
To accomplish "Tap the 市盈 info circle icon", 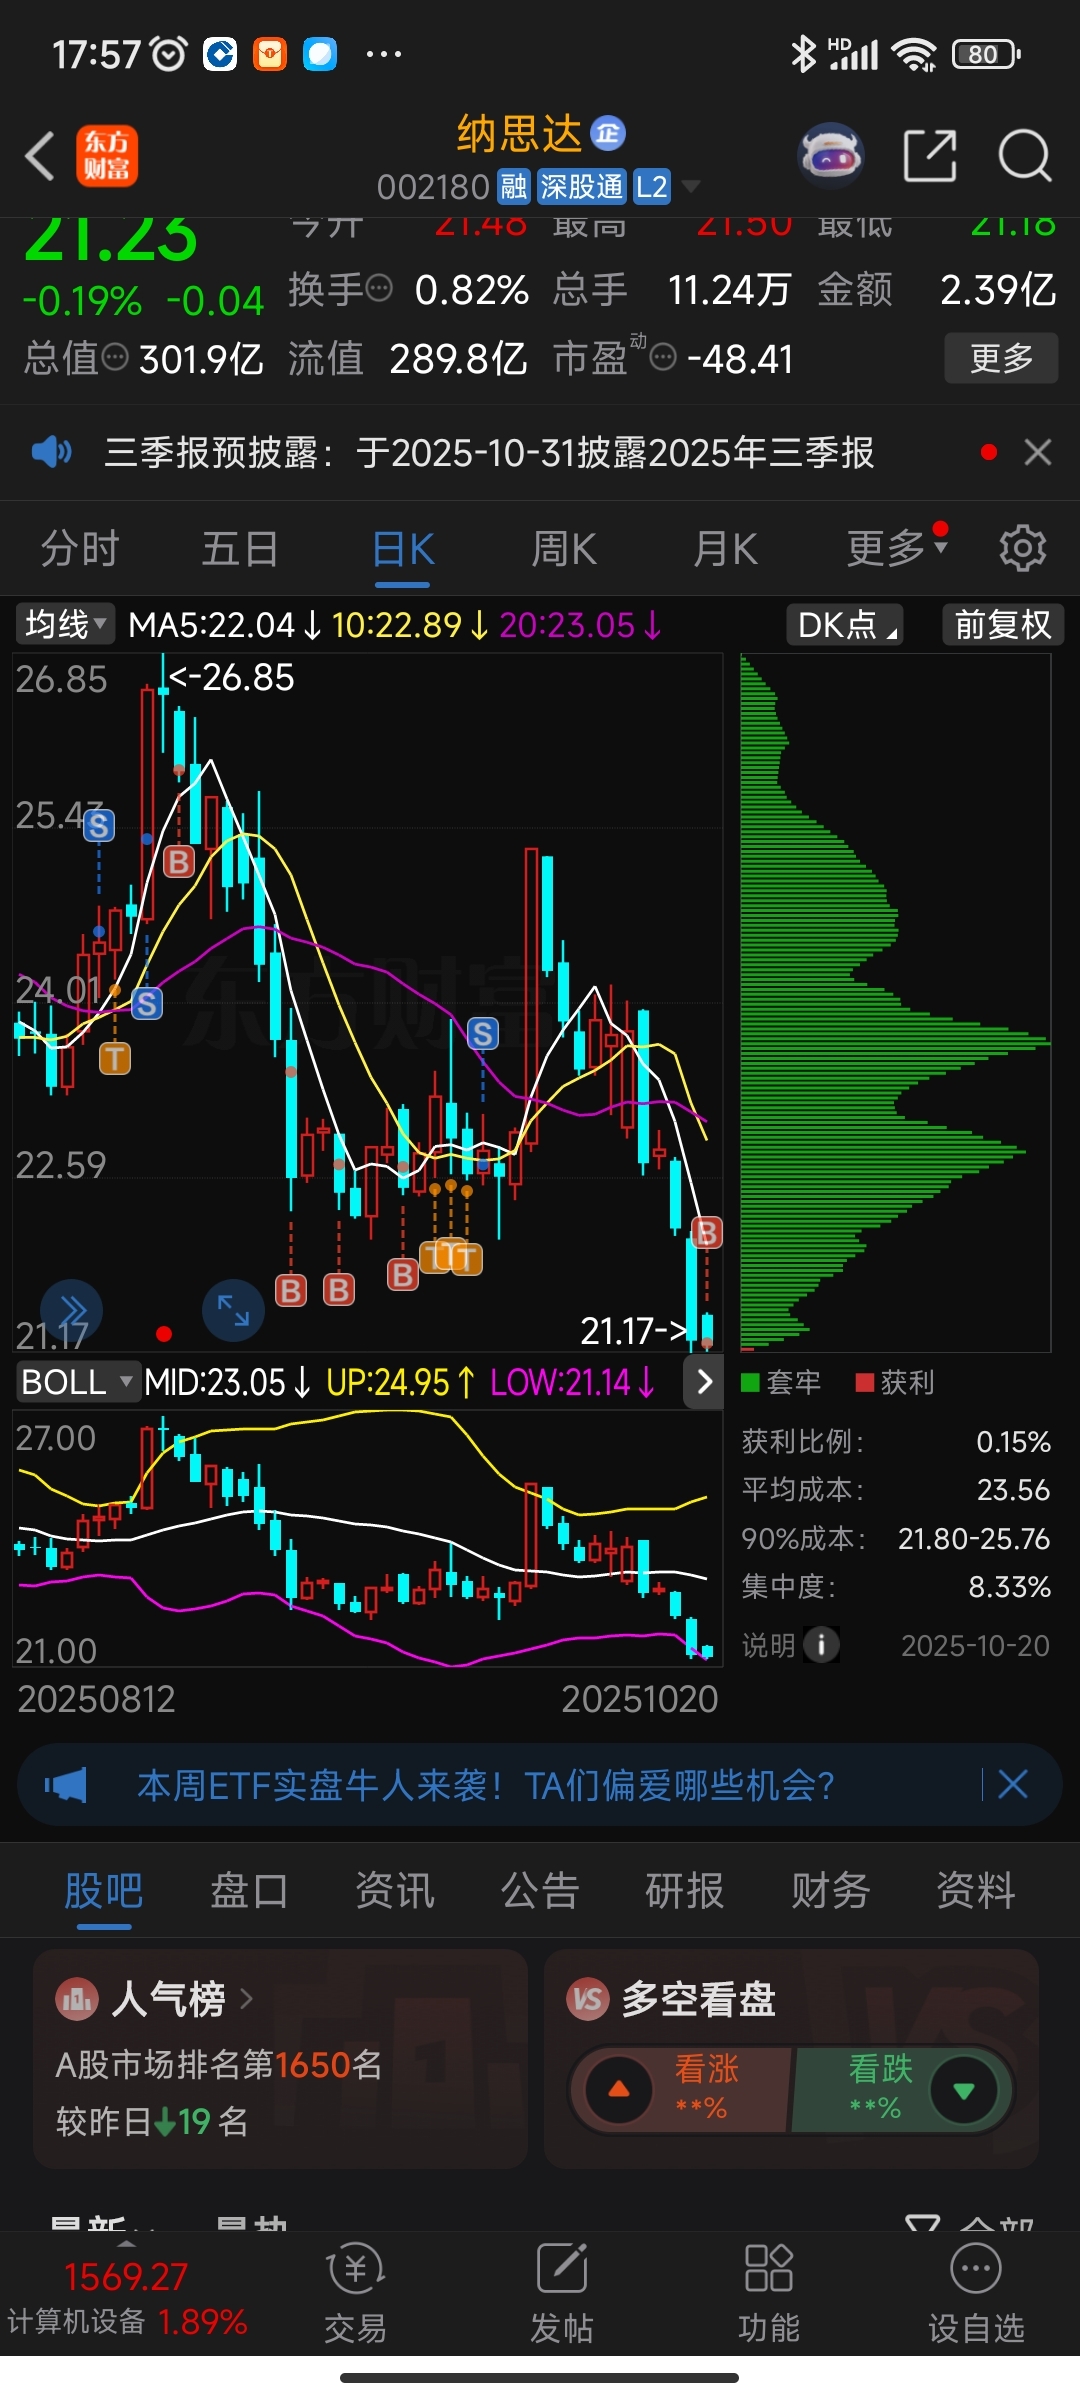I will tap(663, 357).
